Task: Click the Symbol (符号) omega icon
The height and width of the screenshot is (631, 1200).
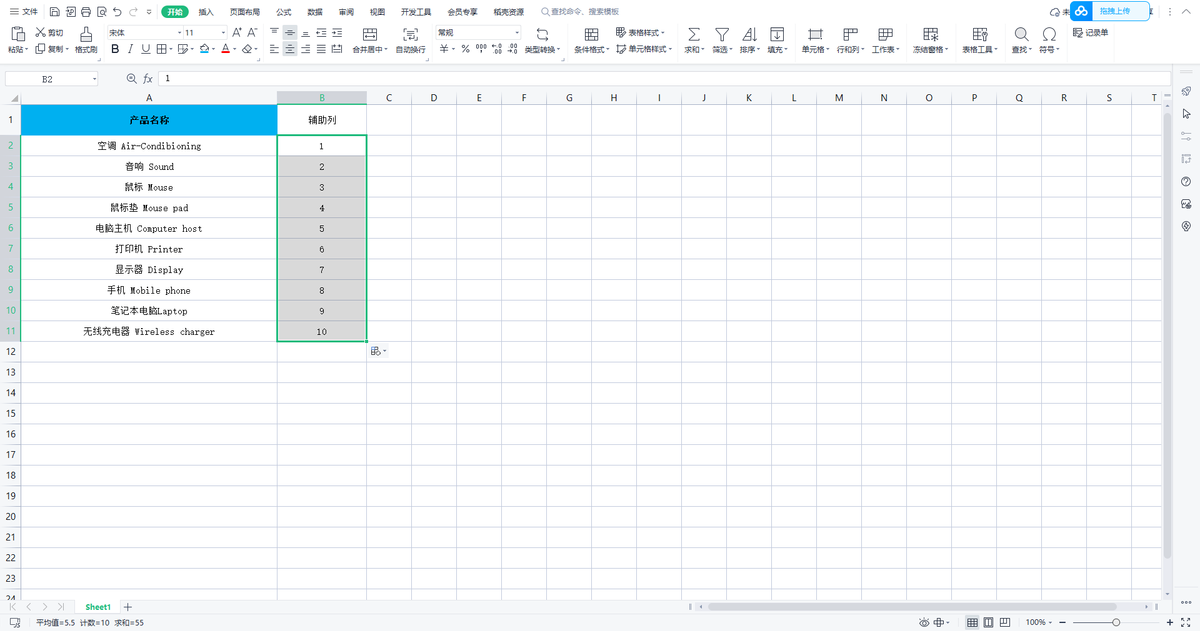Action: point(1049,34)
